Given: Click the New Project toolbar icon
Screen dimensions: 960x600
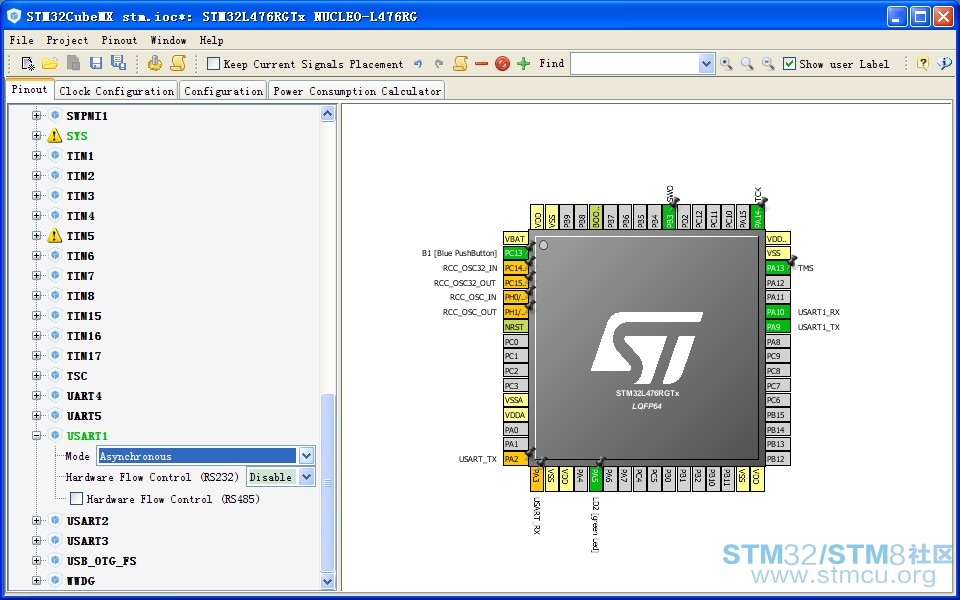Looking at the screenshot, I should [28, 63].
